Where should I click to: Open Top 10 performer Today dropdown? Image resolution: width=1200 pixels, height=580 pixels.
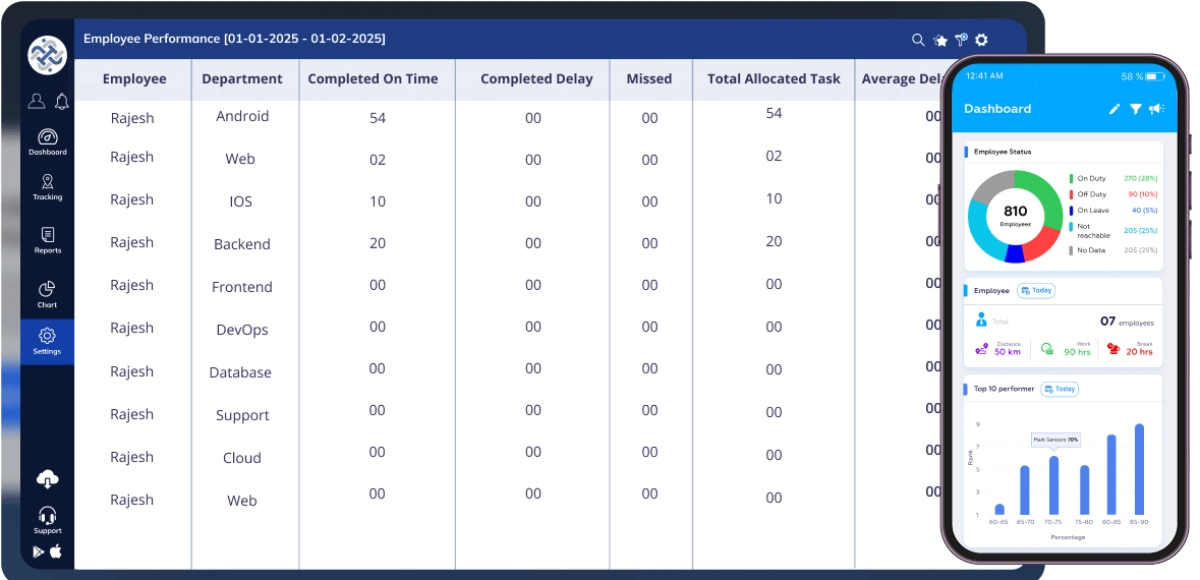click(1060, 389)
